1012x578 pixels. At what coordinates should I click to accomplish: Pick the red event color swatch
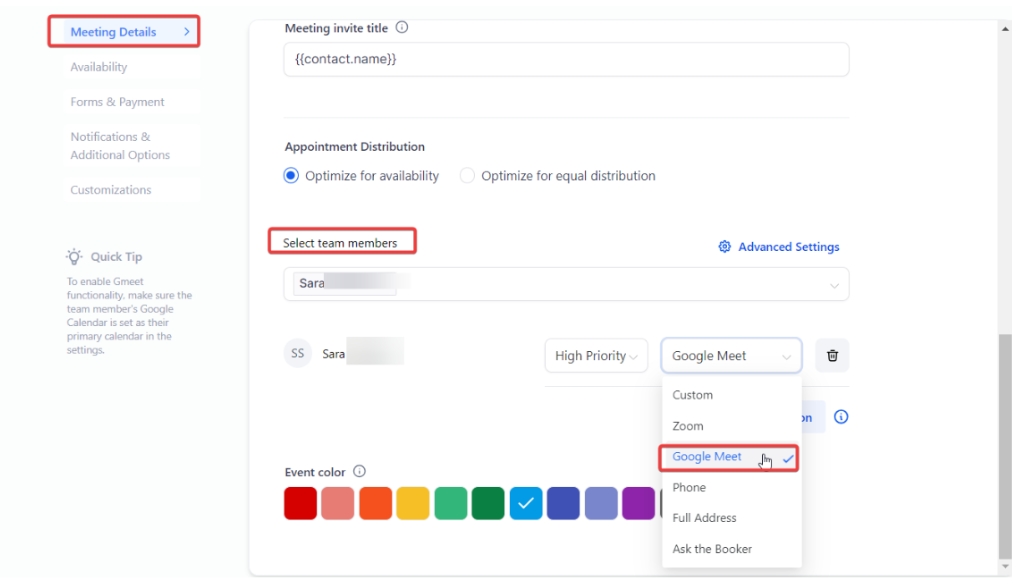pyautogui.click(x=301, y=503)
